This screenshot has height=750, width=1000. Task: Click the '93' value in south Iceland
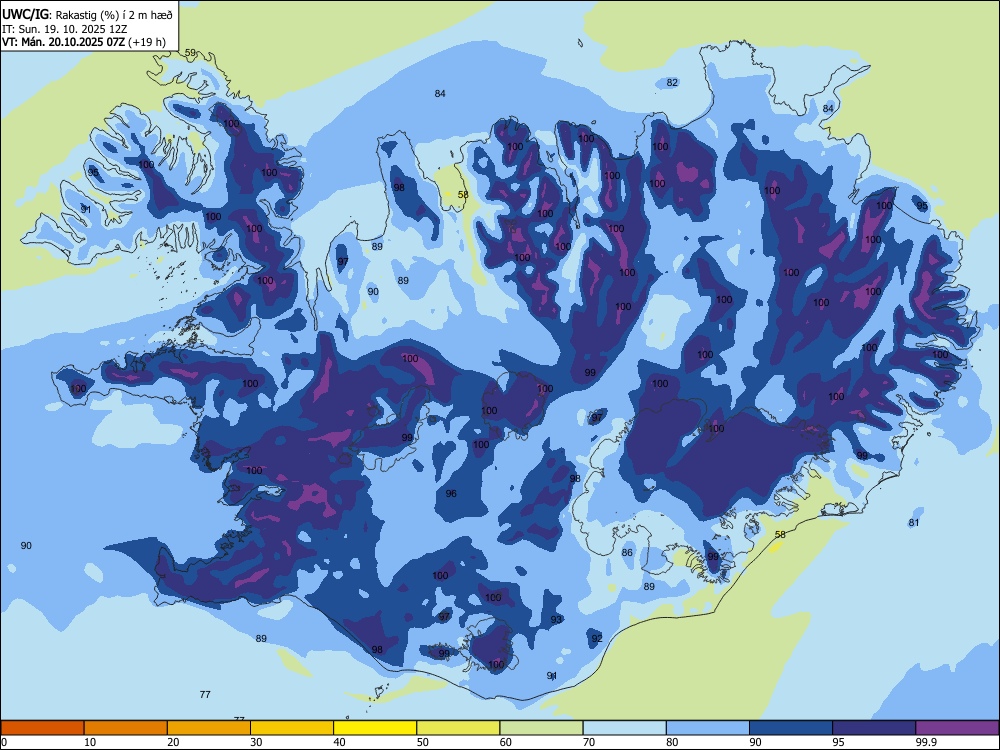[x=556, y=619]
